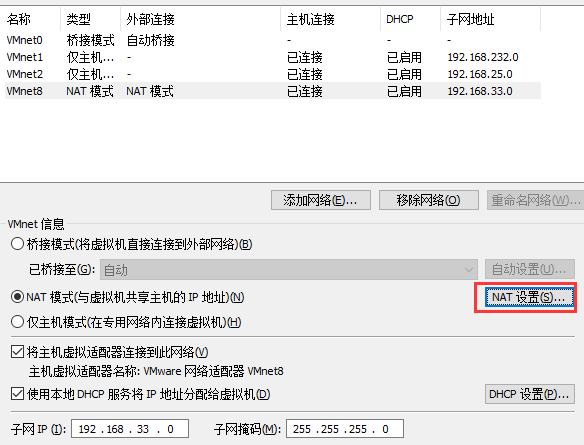Toggle use local DHCP service checkbox
Image resolution: width=584 pixels, height=445 pixels.
click(17, 394)
